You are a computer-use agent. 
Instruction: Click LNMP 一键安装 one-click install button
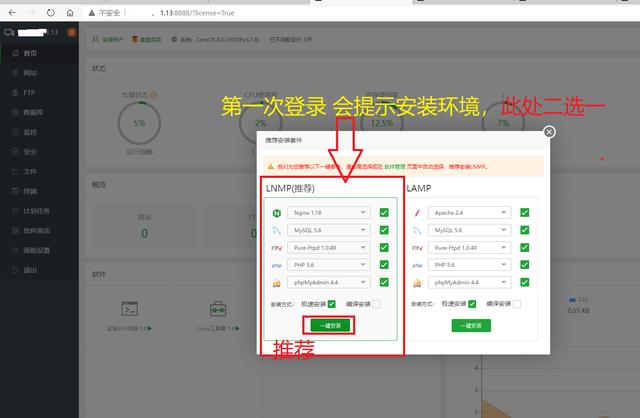pos(330,325)
